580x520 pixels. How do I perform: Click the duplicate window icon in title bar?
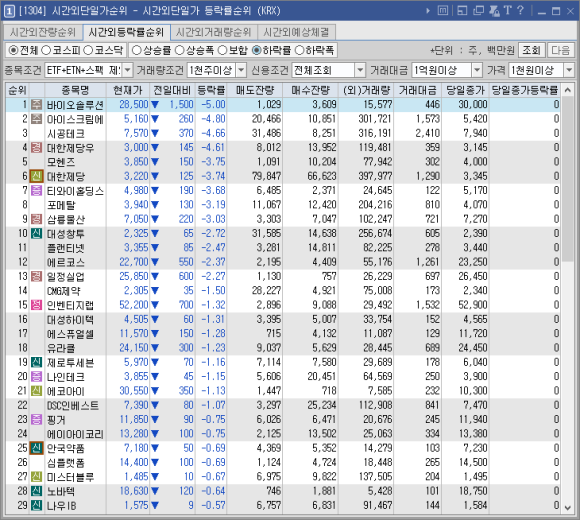[x=478, y=10]
